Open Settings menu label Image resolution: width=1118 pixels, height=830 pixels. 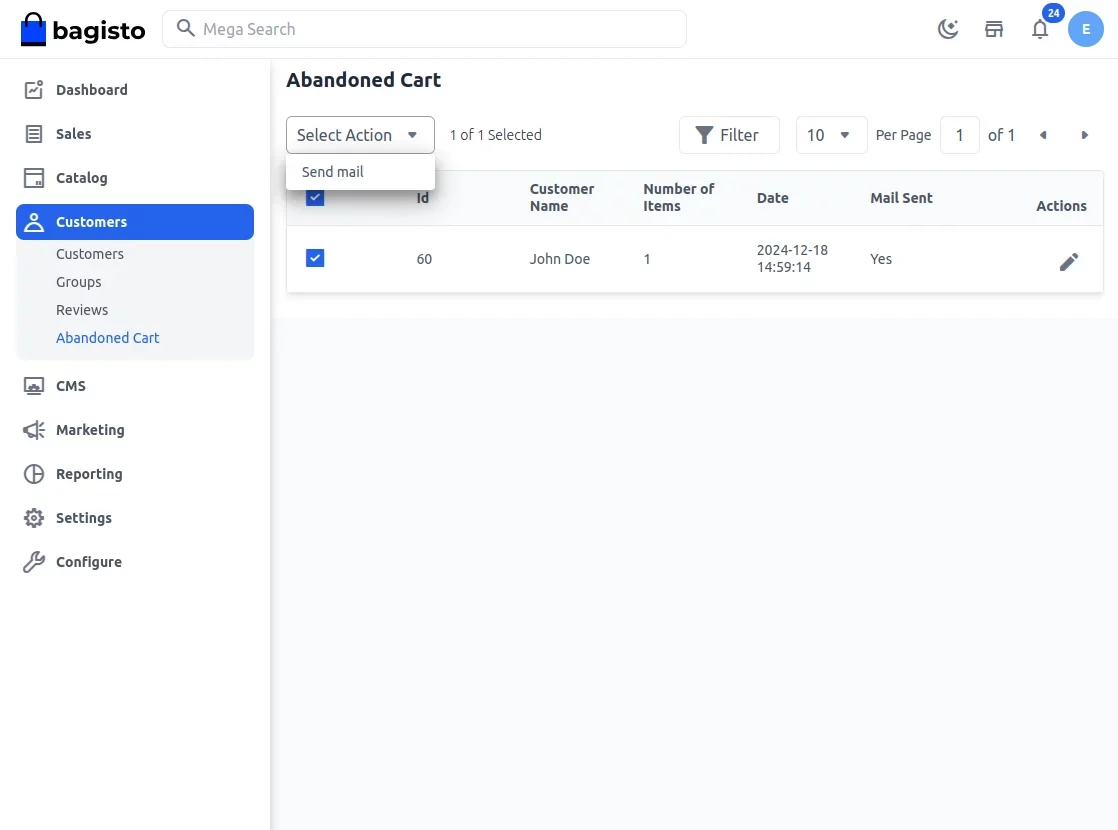[x=83, y=518]
